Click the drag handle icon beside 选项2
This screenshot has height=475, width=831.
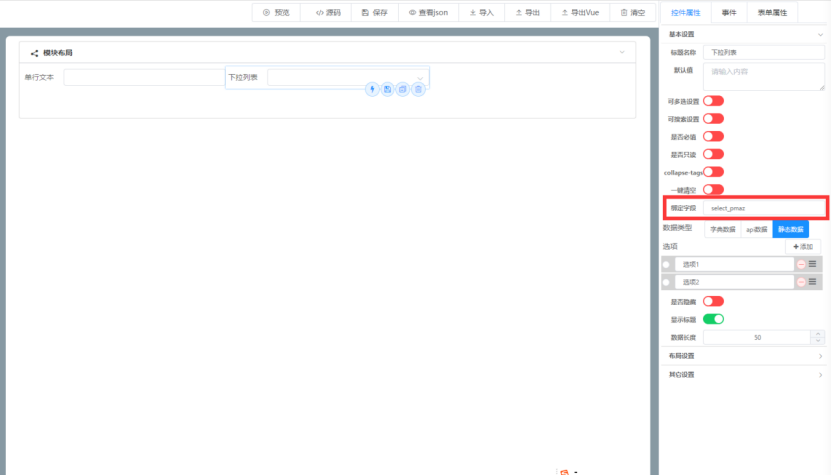(813, 282)
